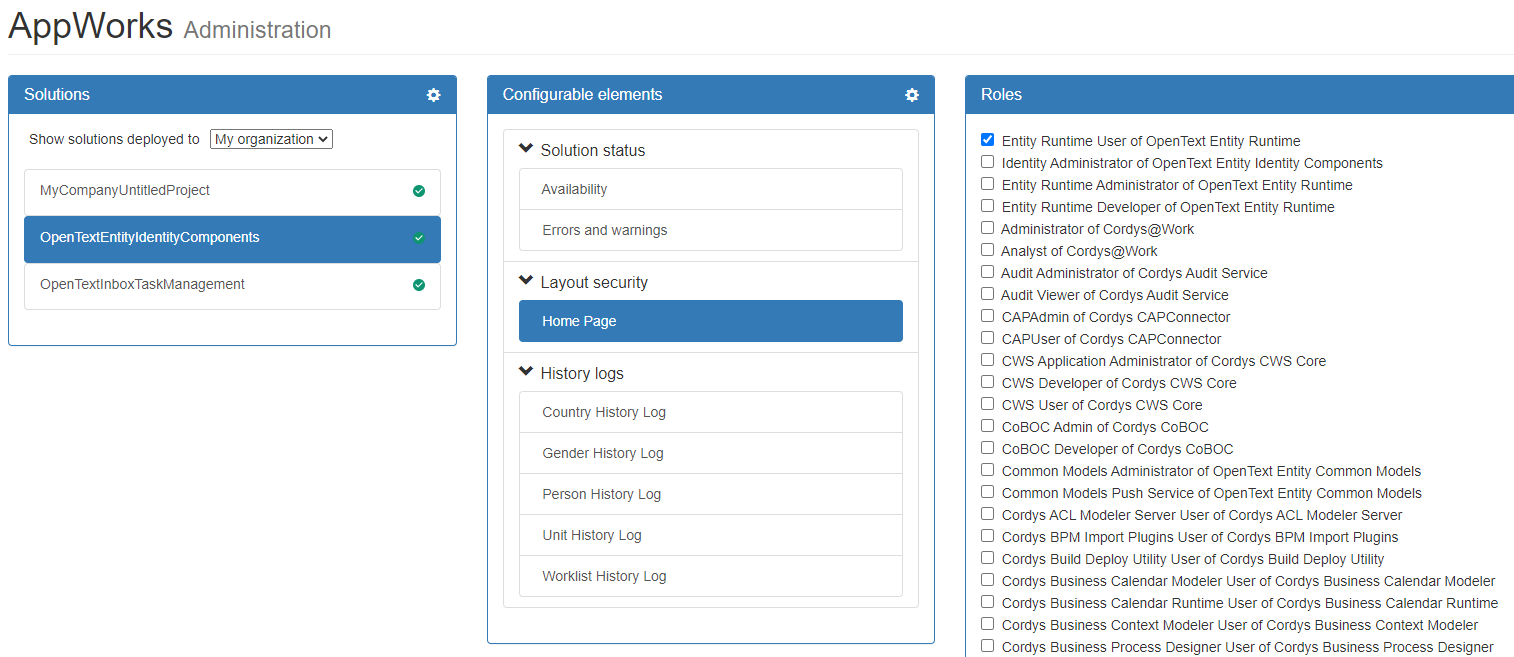The image size is (1514, 657).
Task: Open Worklist History Log entry
Action: click(604, 576)
